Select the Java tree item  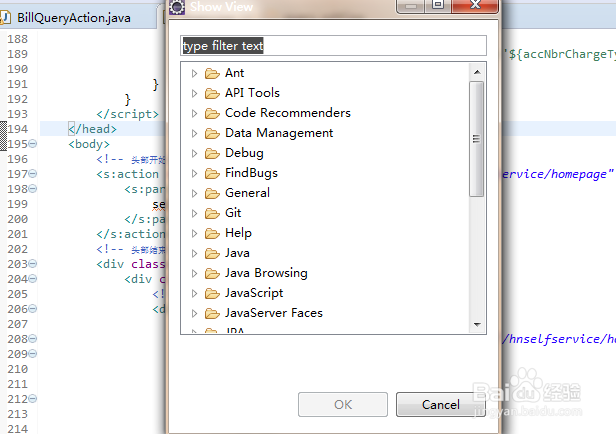[237, 253]
